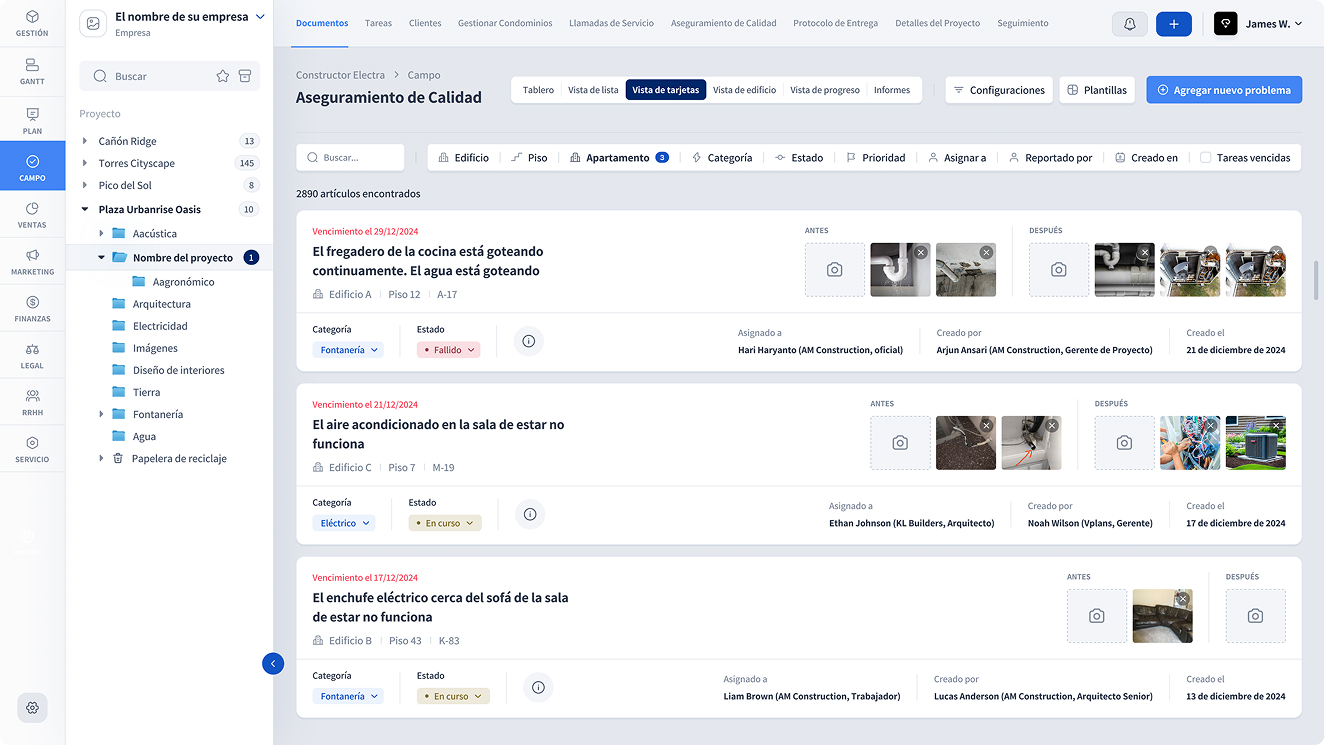Open the Ventas module
1325x745 pixels.
click(x=32, y=214)
